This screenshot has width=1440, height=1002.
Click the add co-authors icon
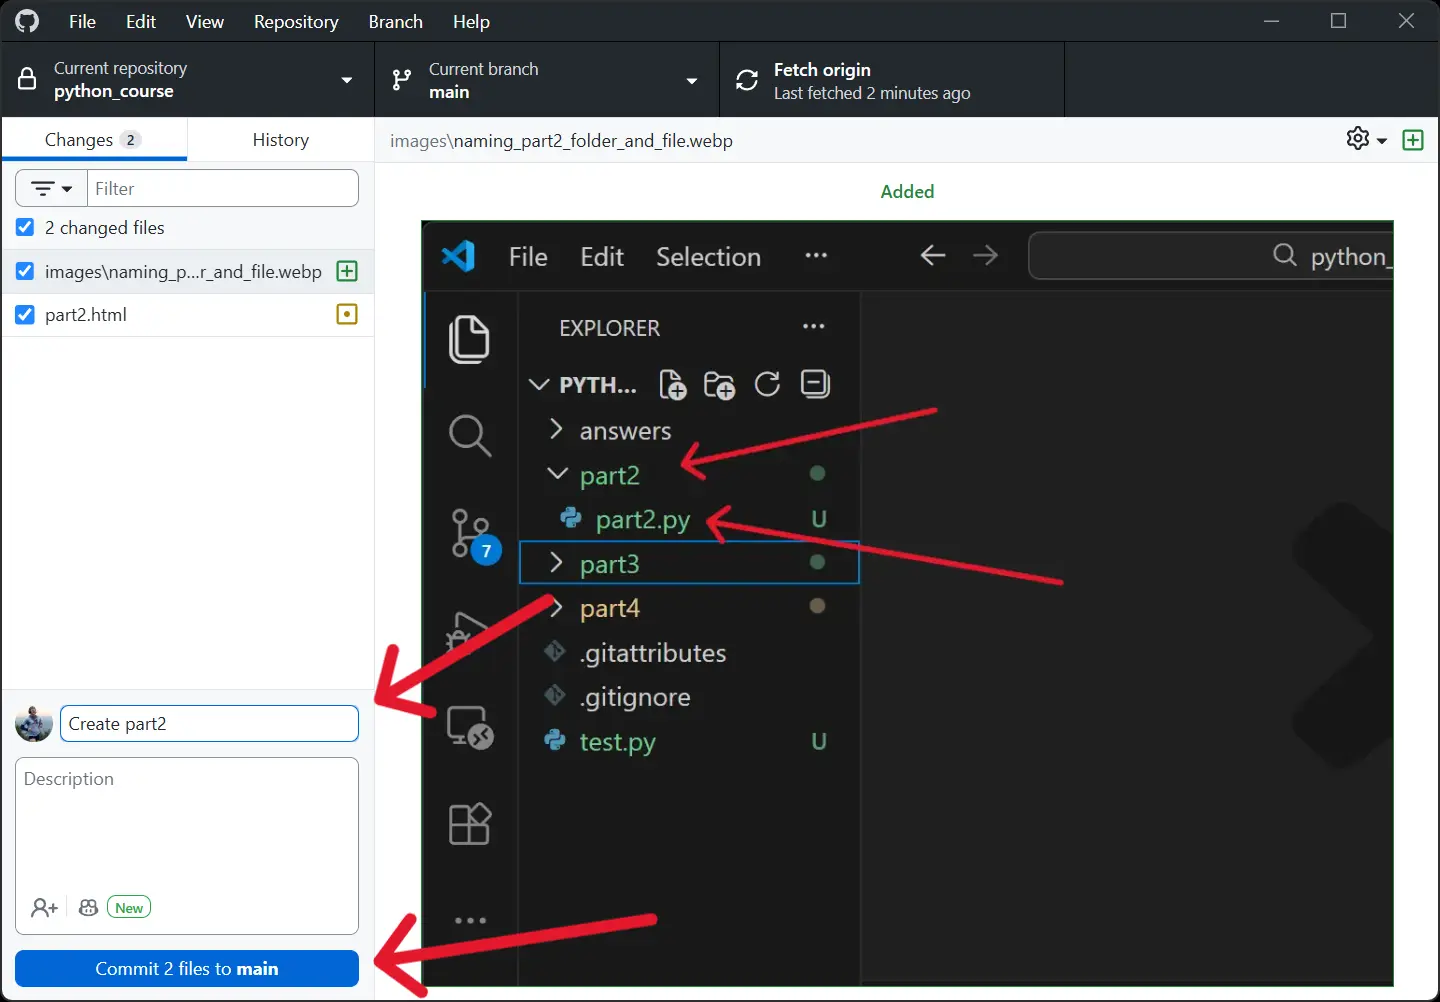[44, 907]
